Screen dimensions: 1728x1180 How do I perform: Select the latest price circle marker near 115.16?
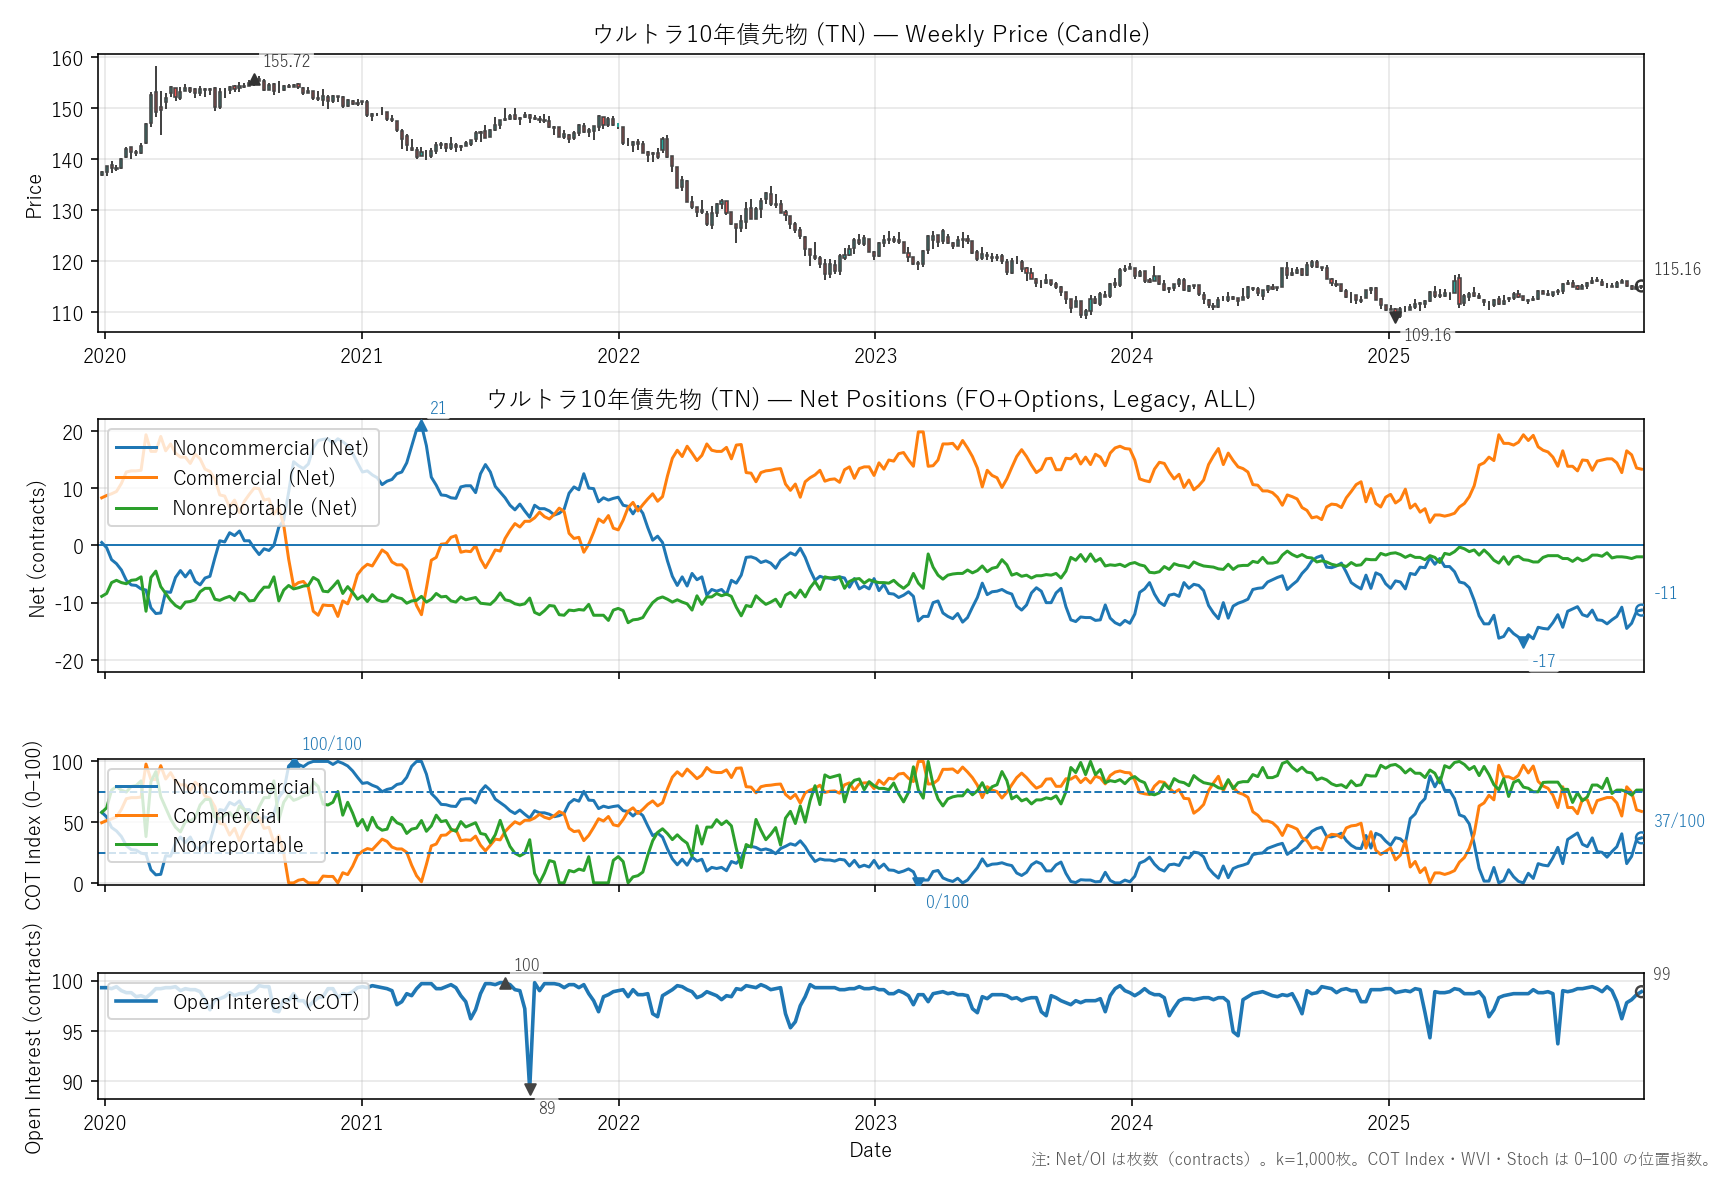click(1640, 286)
